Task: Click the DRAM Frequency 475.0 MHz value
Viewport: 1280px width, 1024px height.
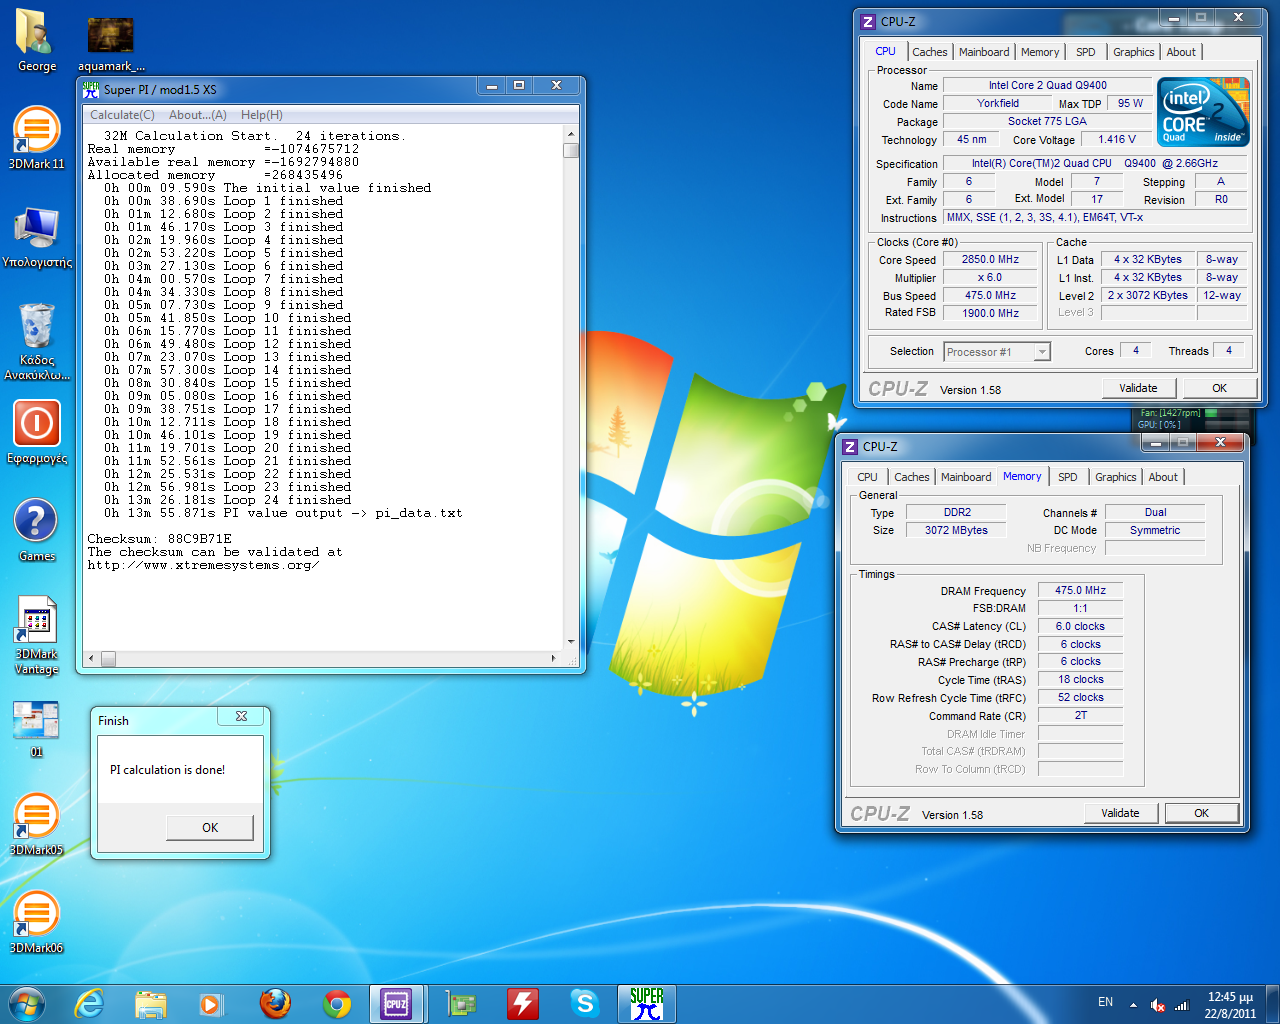Action: [x=1080, y=590]
